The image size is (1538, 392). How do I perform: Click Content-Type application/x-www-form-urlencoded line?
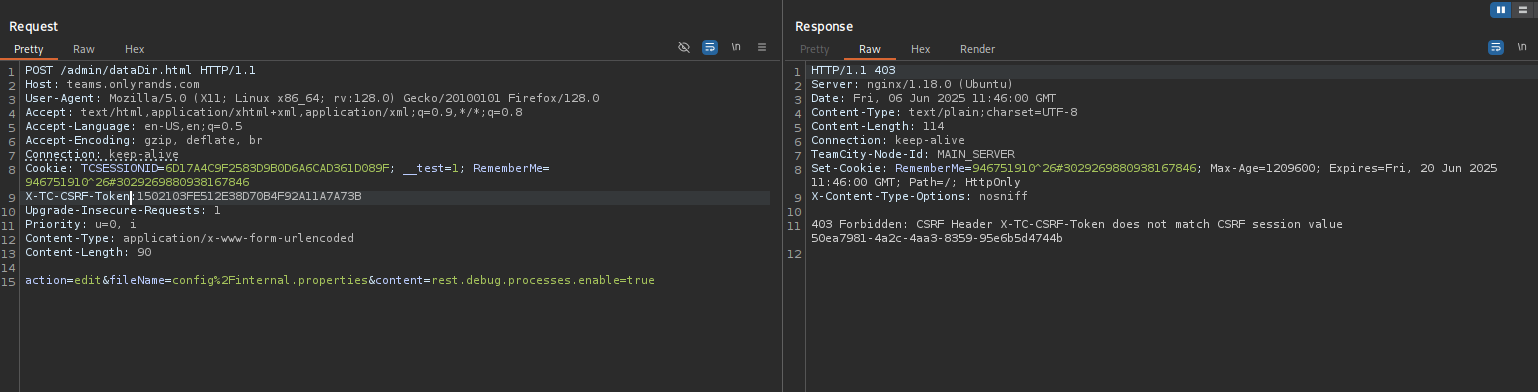click(189, 238)
